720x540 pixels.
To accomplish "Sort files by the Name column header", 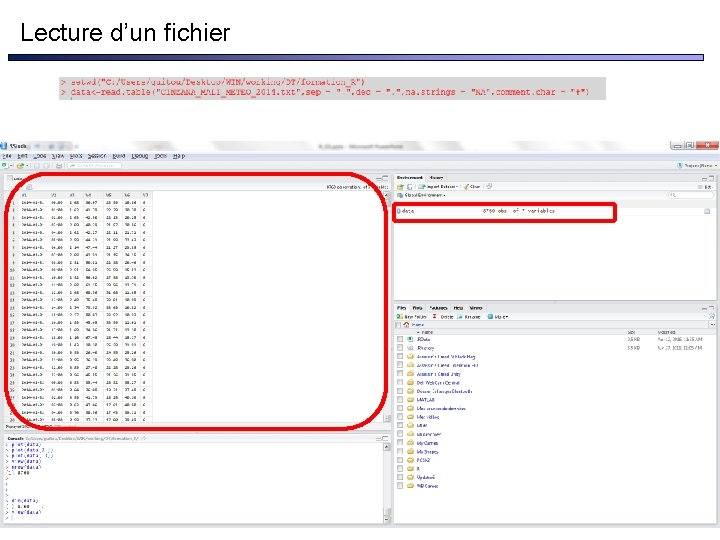I will pyautogui.click(x=425, y=332).
